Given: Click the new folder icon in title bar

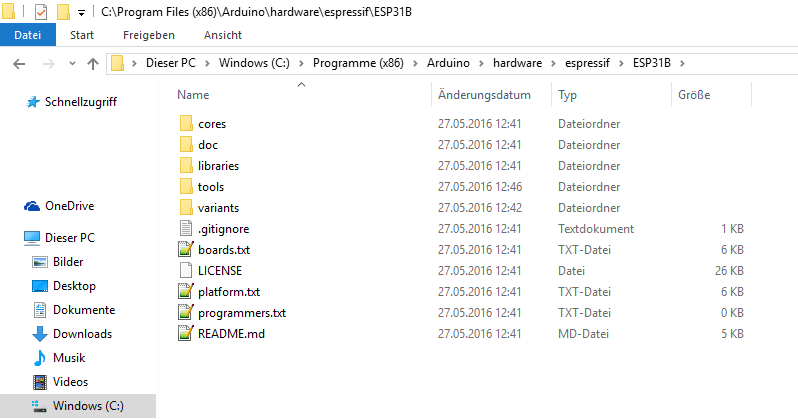Looking at the screenshot, I should point(63,12).
